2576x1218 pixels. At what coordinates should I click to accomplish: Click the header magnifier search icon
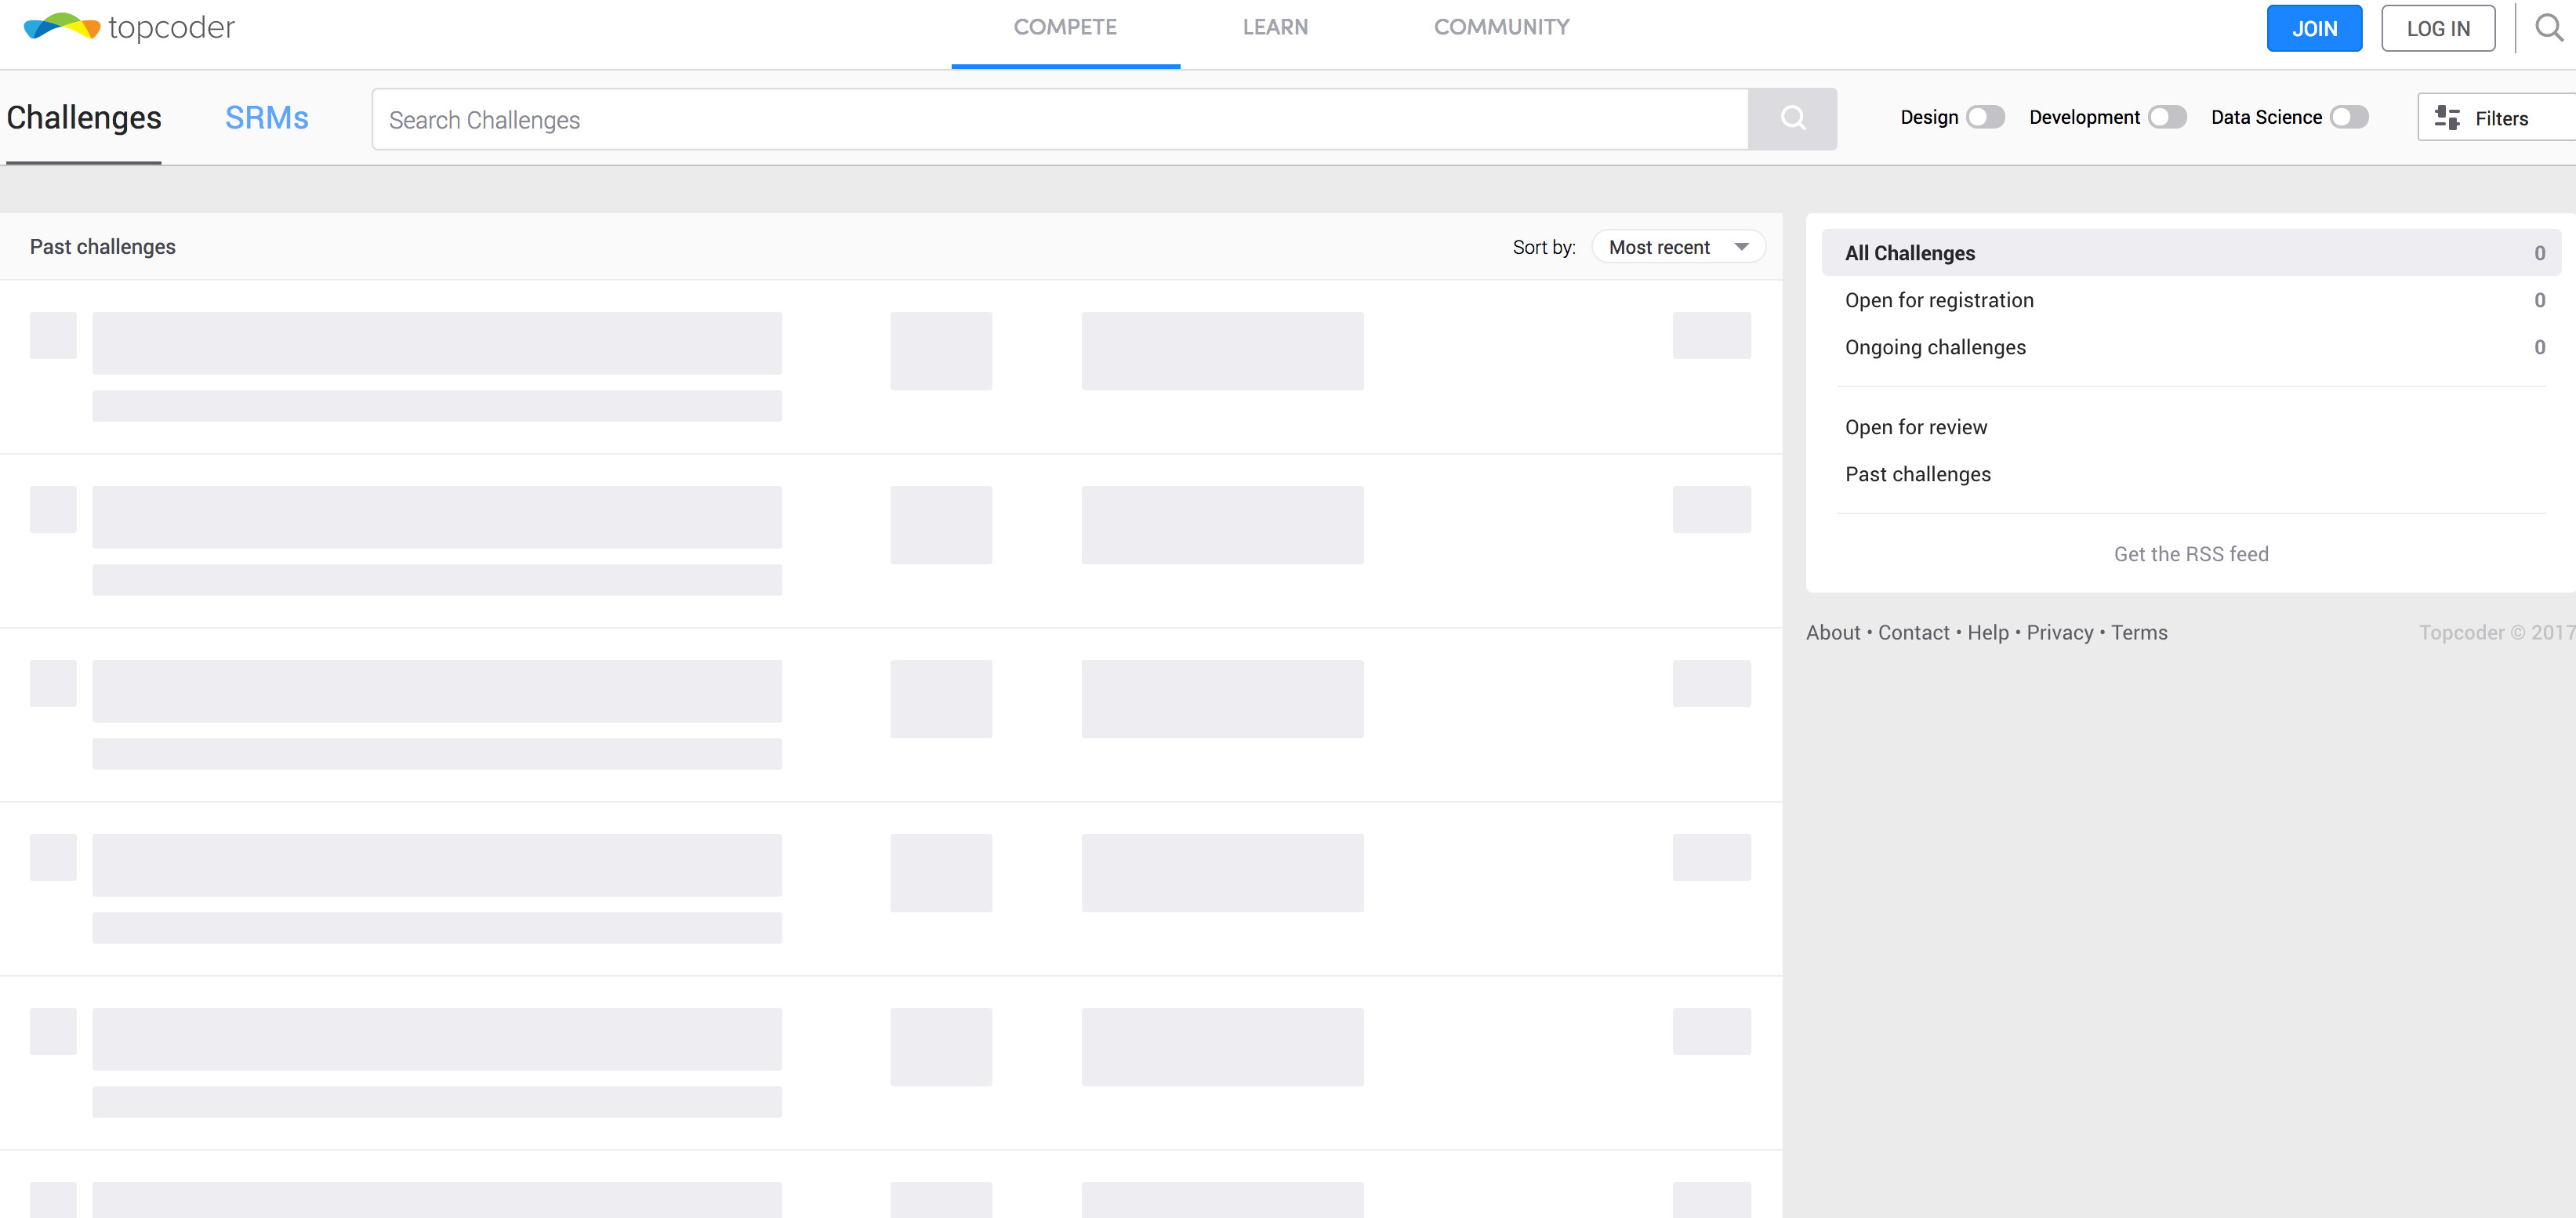click(x=2548, y=28)
